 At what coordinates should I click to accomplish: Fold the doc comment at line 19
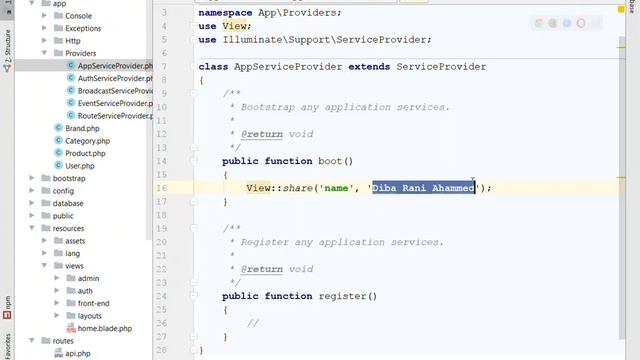(194, 228)
